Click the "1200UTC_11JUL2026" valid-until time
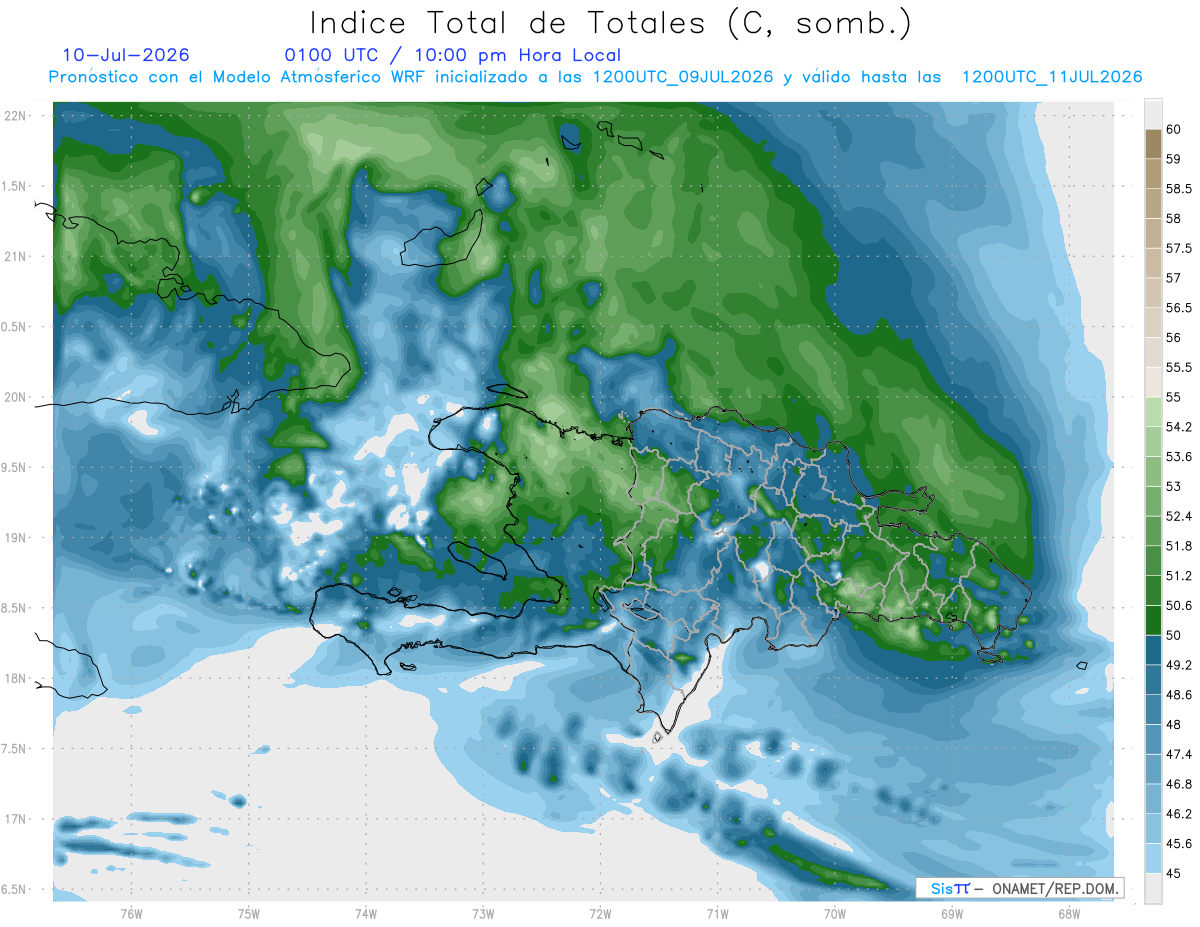The image size is (1200, 927). (1052, 77)
